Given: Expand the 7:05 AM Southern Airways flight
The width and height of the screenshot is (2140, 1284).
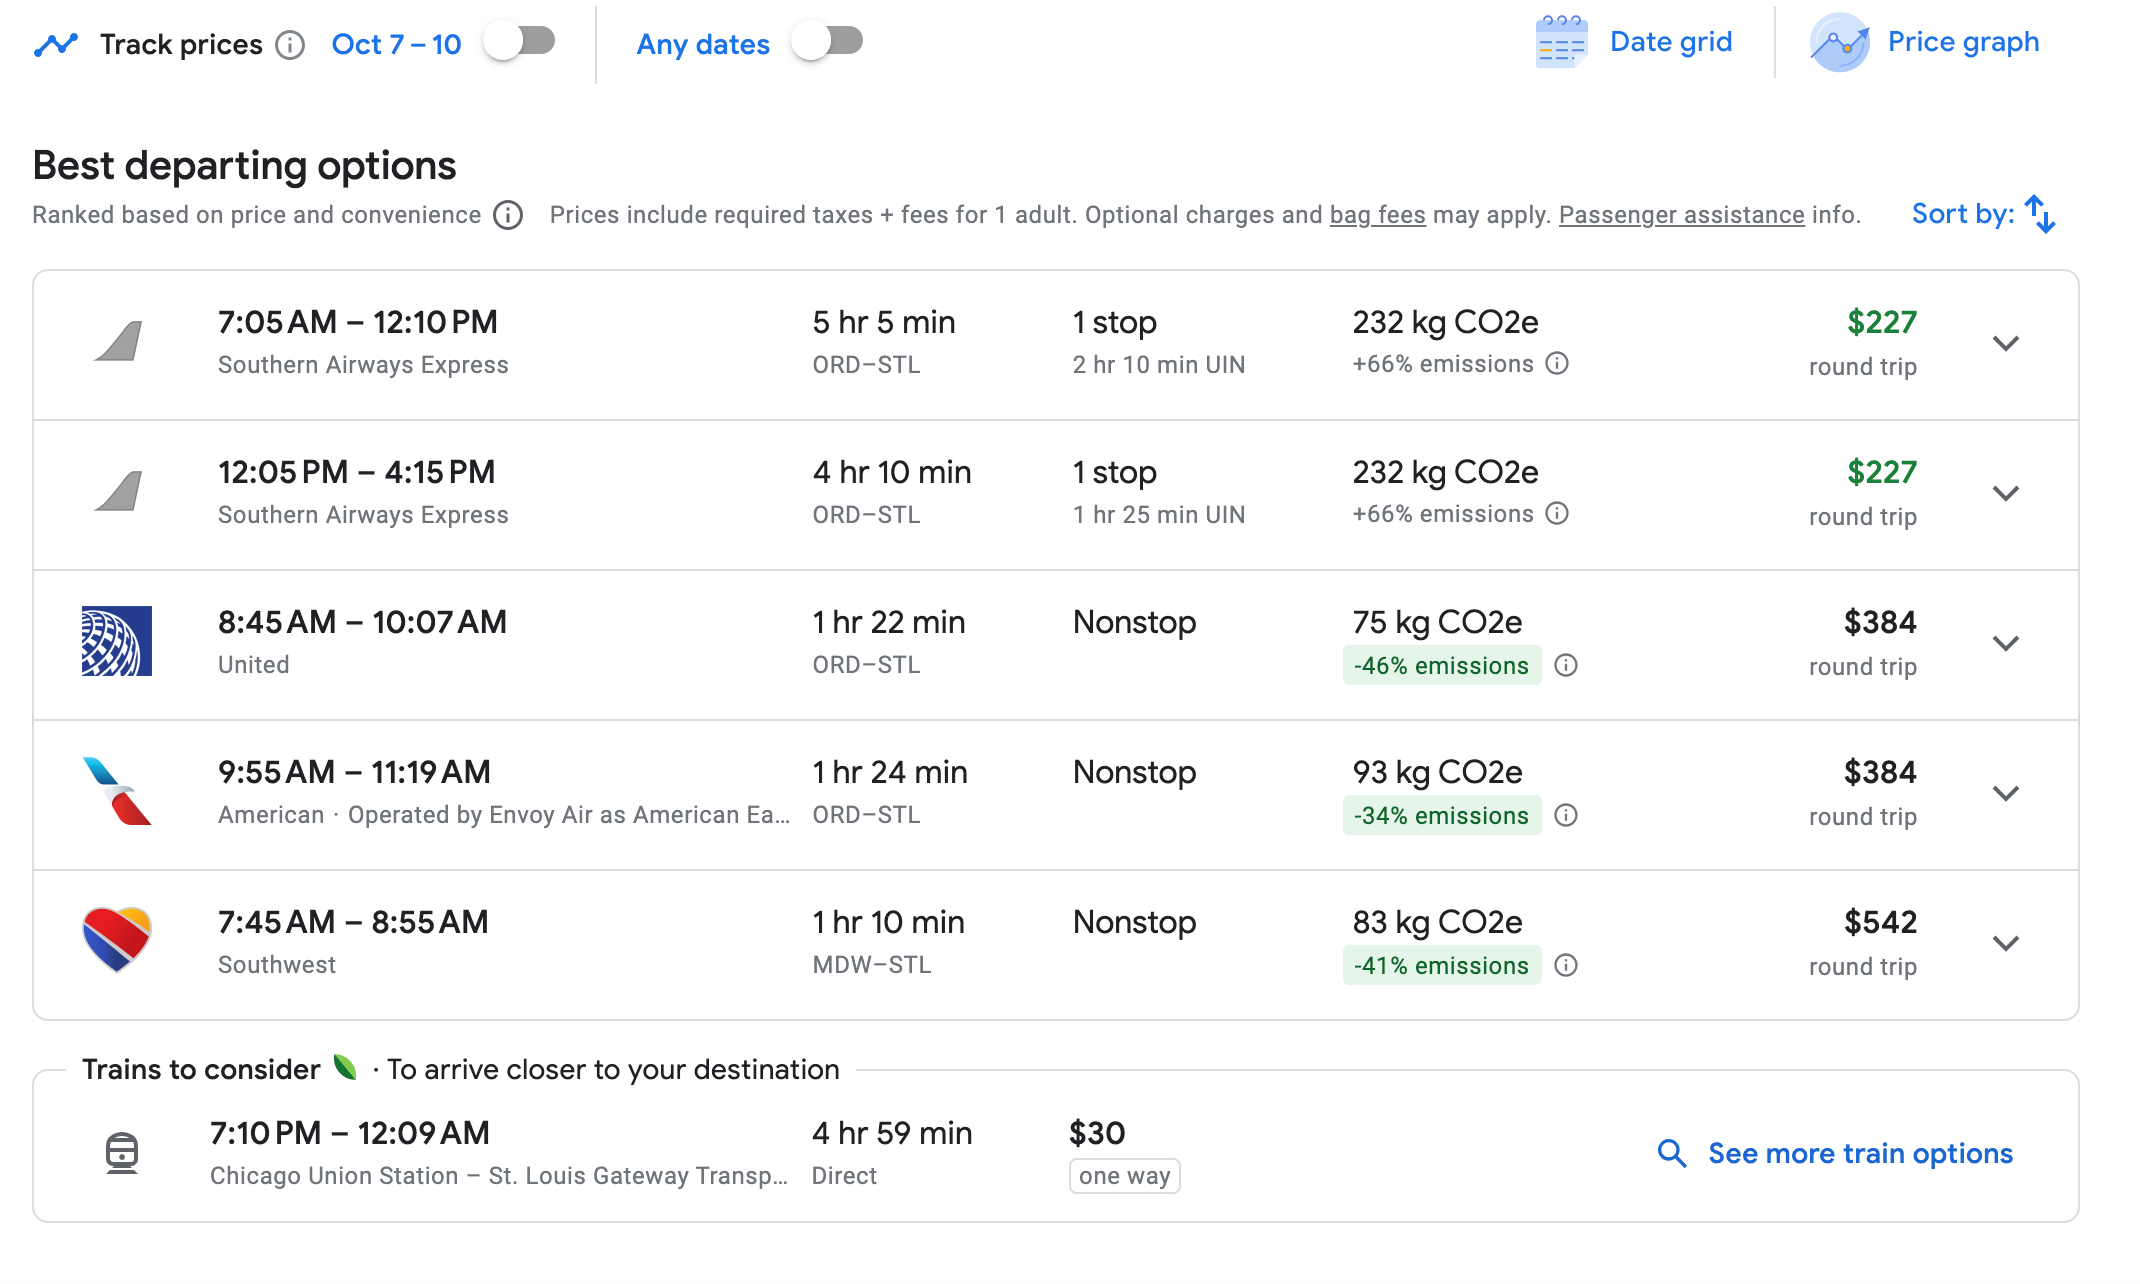Looking at the screenshot, I should 2005,344.
